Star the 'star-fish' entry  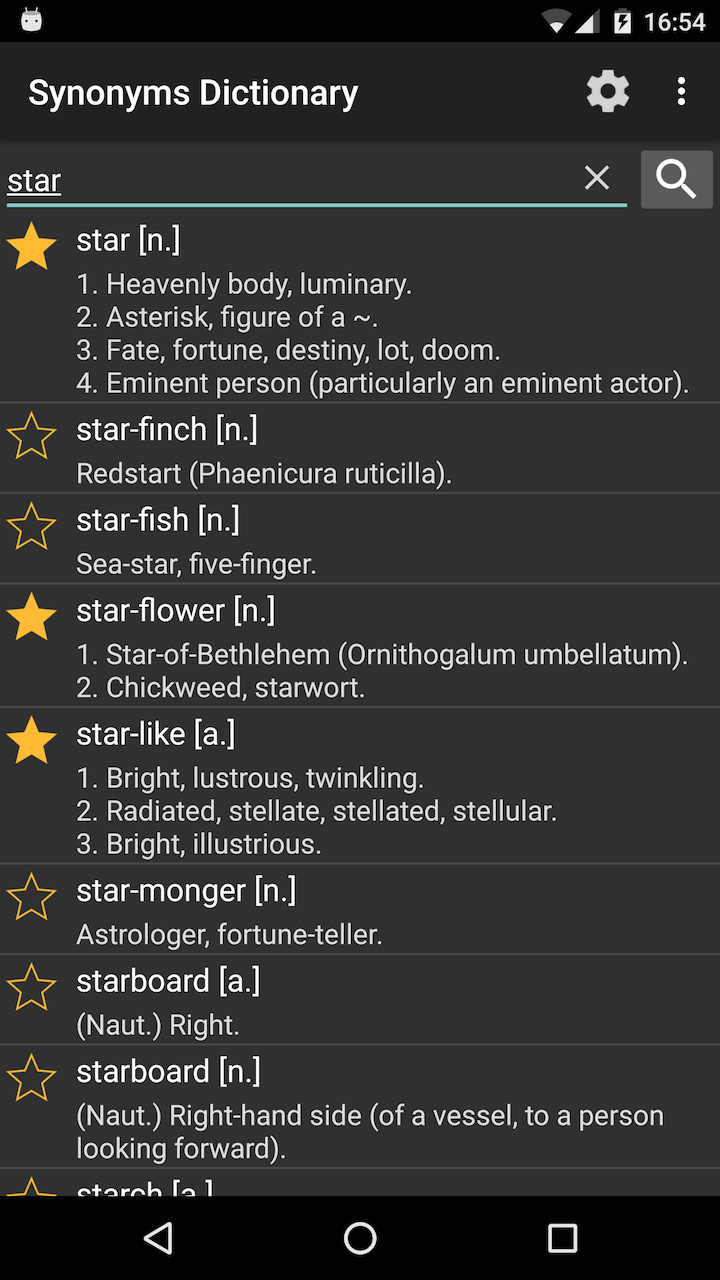click(32, 526)
